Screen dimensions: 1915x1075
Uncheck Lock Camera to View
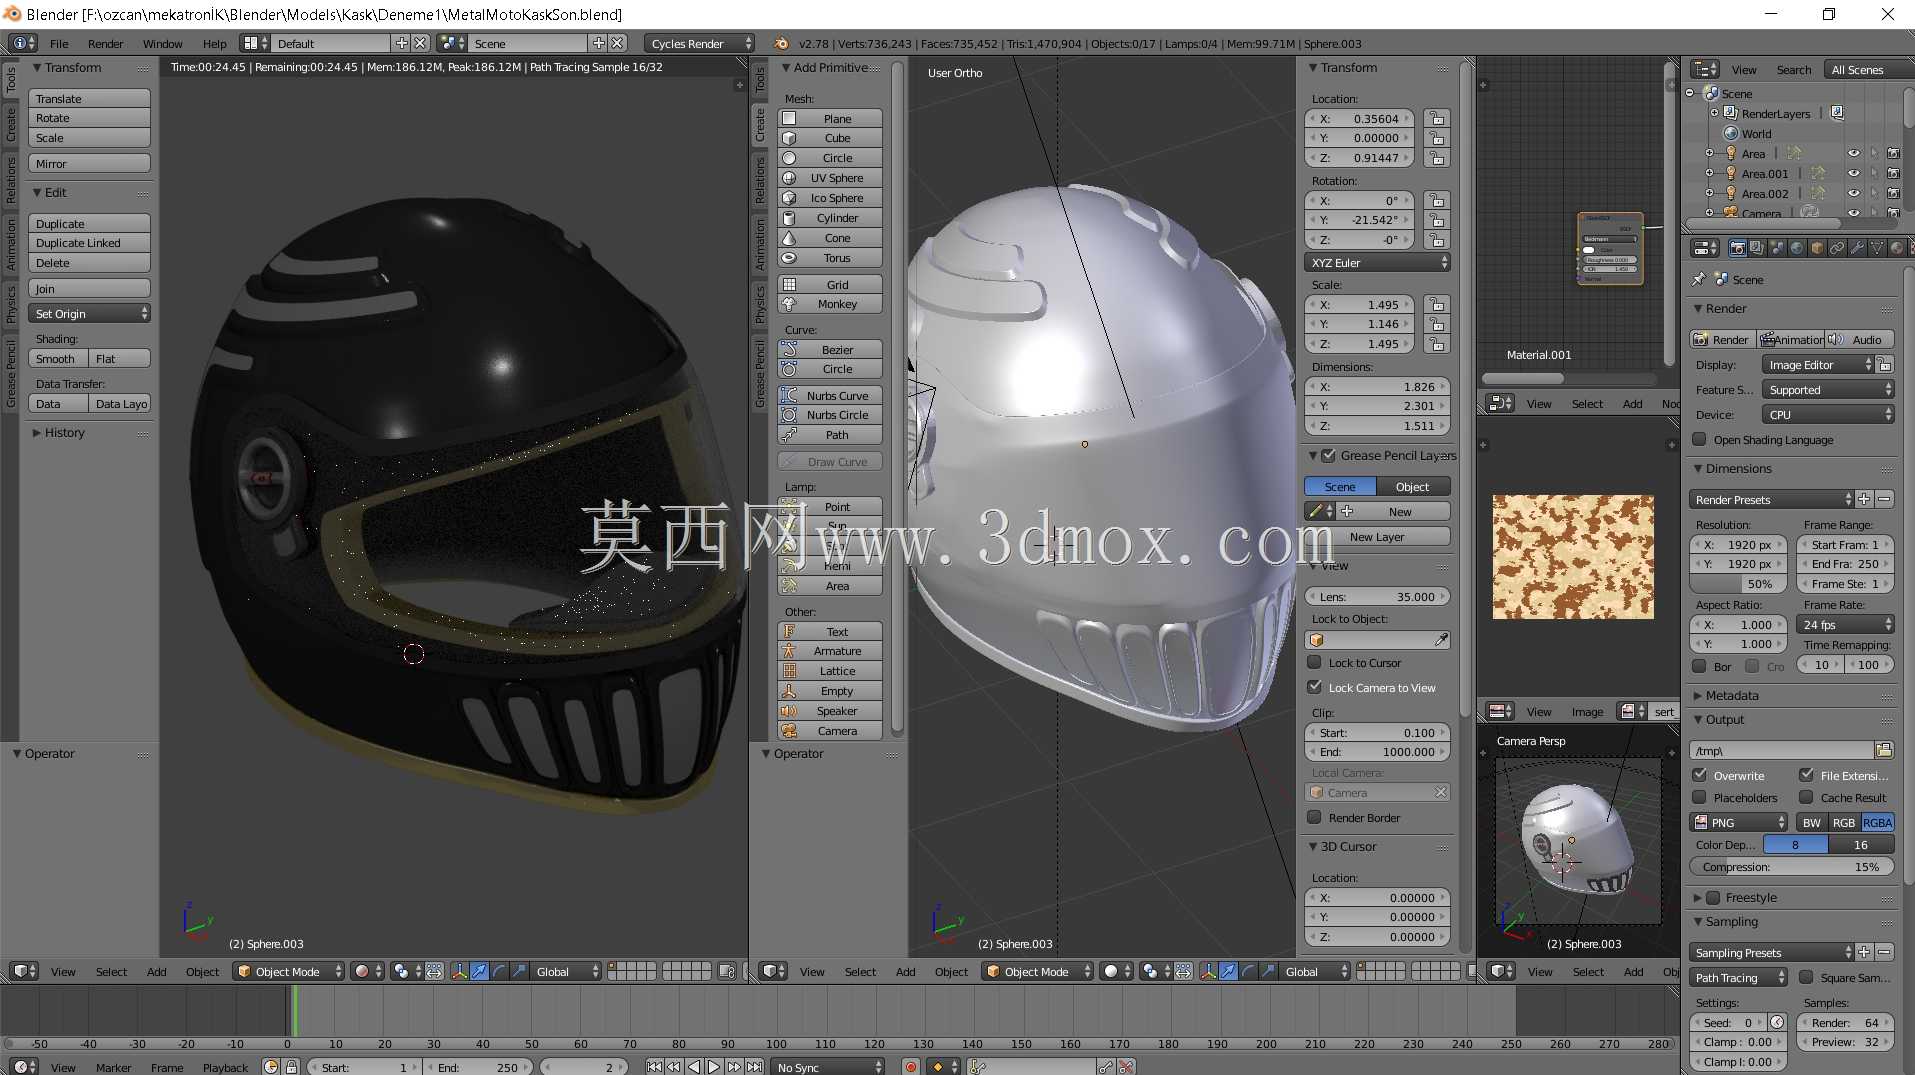[x=1315, y=687]
